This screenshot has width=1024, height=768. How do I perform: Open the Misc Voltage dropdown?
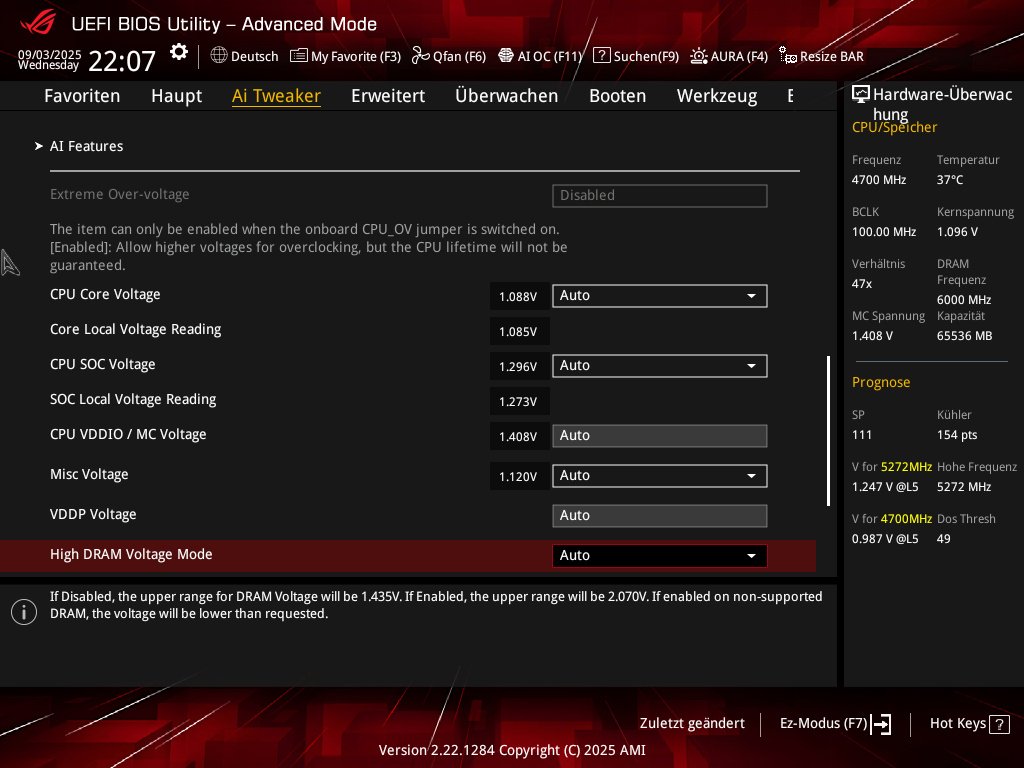tap(660, 475)
